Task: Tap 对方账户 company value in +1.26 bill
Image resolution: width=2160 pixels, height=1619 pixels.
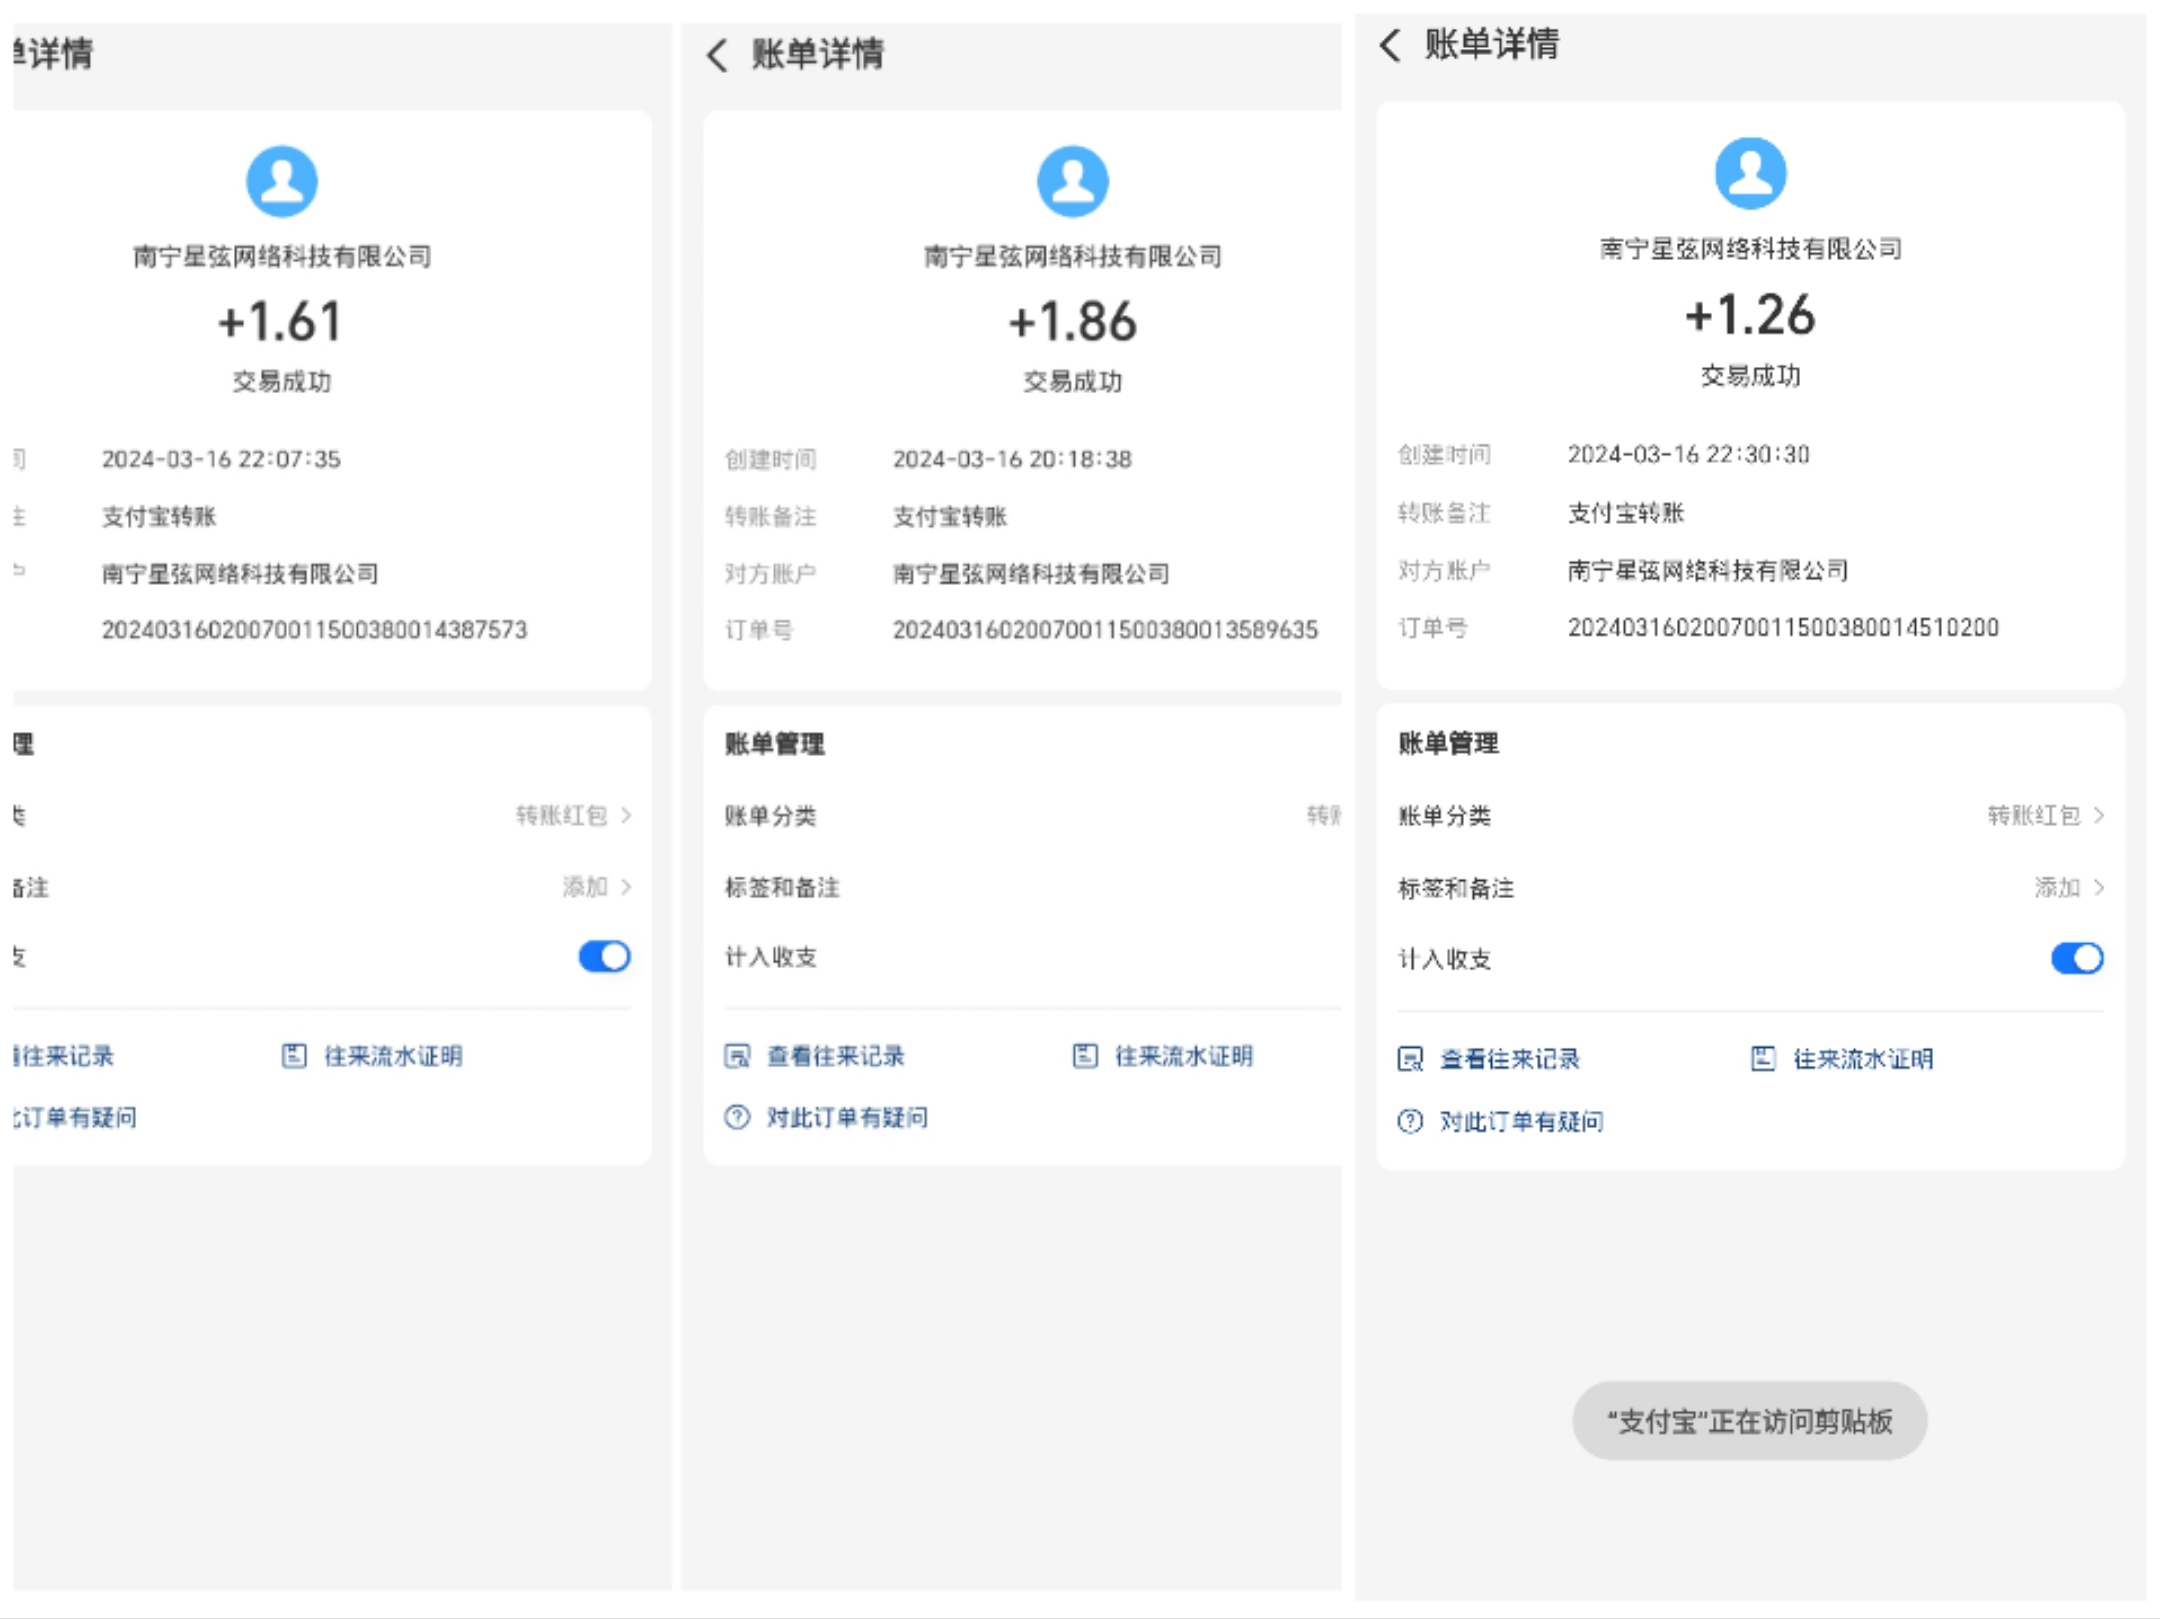Action: 1707,570
